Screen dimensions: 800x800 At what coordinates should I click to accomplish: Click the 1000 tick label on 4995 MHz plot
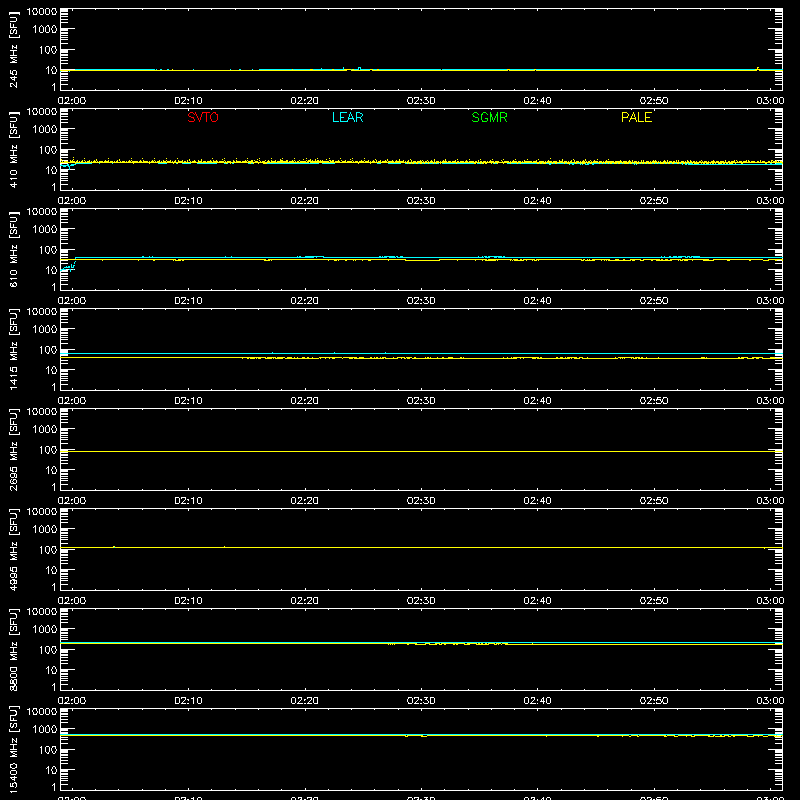pos(45,530)
